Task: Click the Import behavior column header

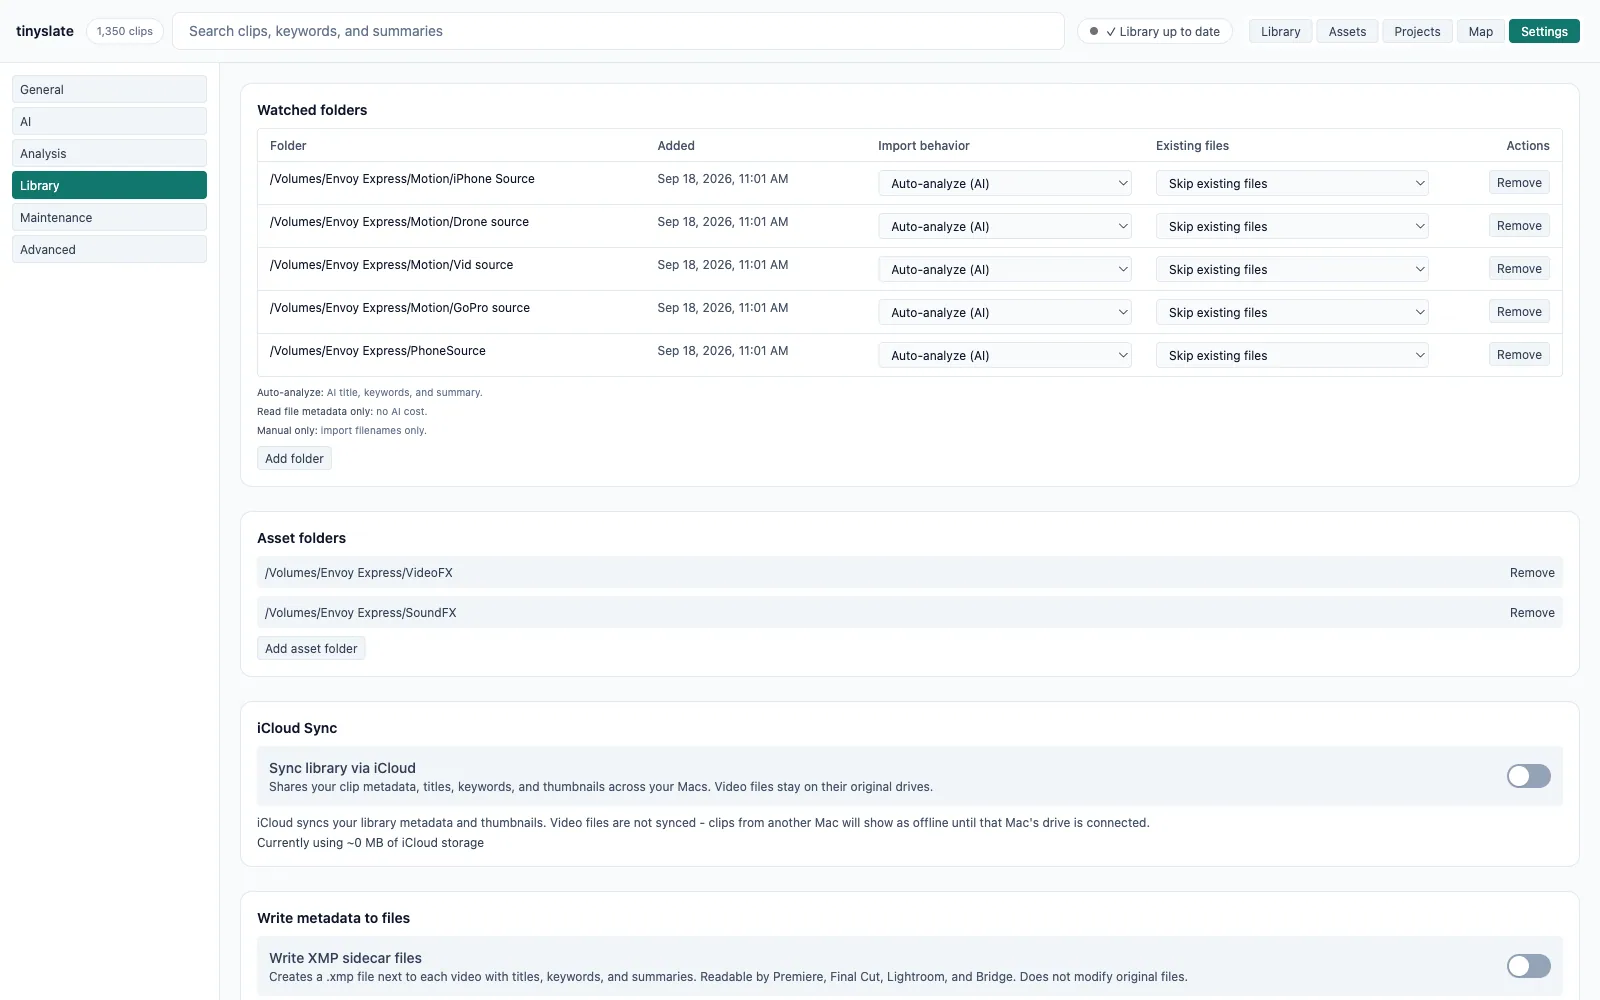Action: pos(924,145)
